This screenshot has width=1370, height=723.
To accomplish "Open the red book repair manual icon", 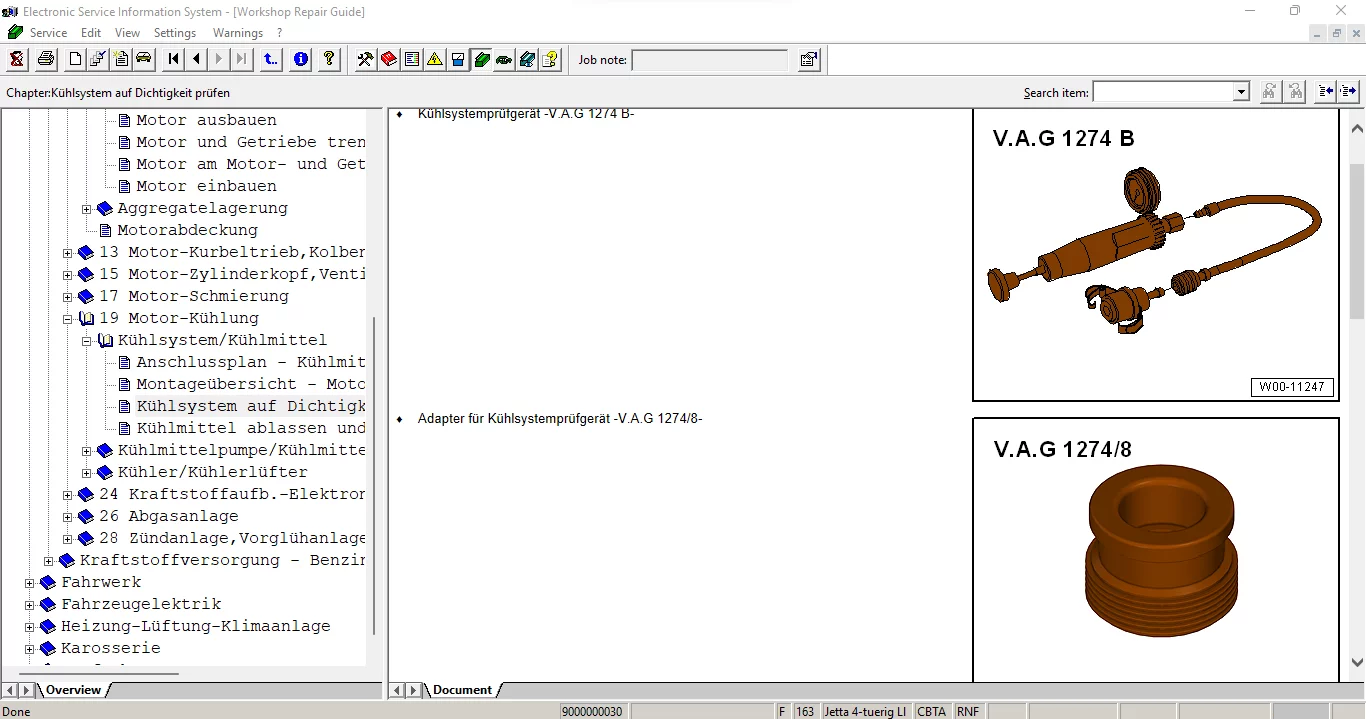I will (388, 59).
